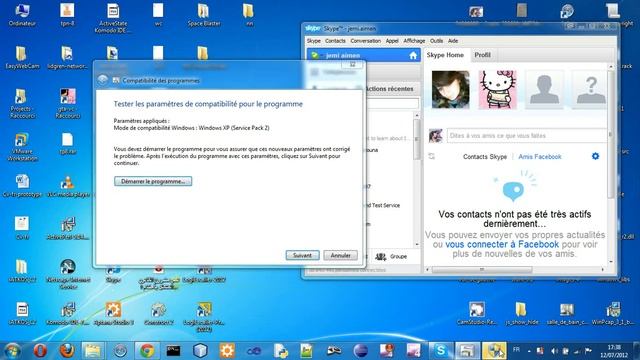Open the VLC media player desktop shortcut
The image size is (640, 360).
[x=68, y=187]
